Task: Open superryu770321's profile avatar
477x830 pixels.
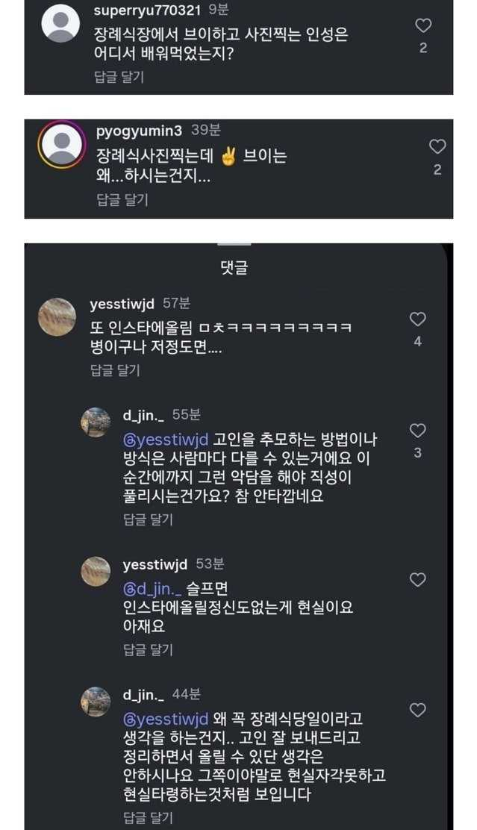Action: point(61,23)
